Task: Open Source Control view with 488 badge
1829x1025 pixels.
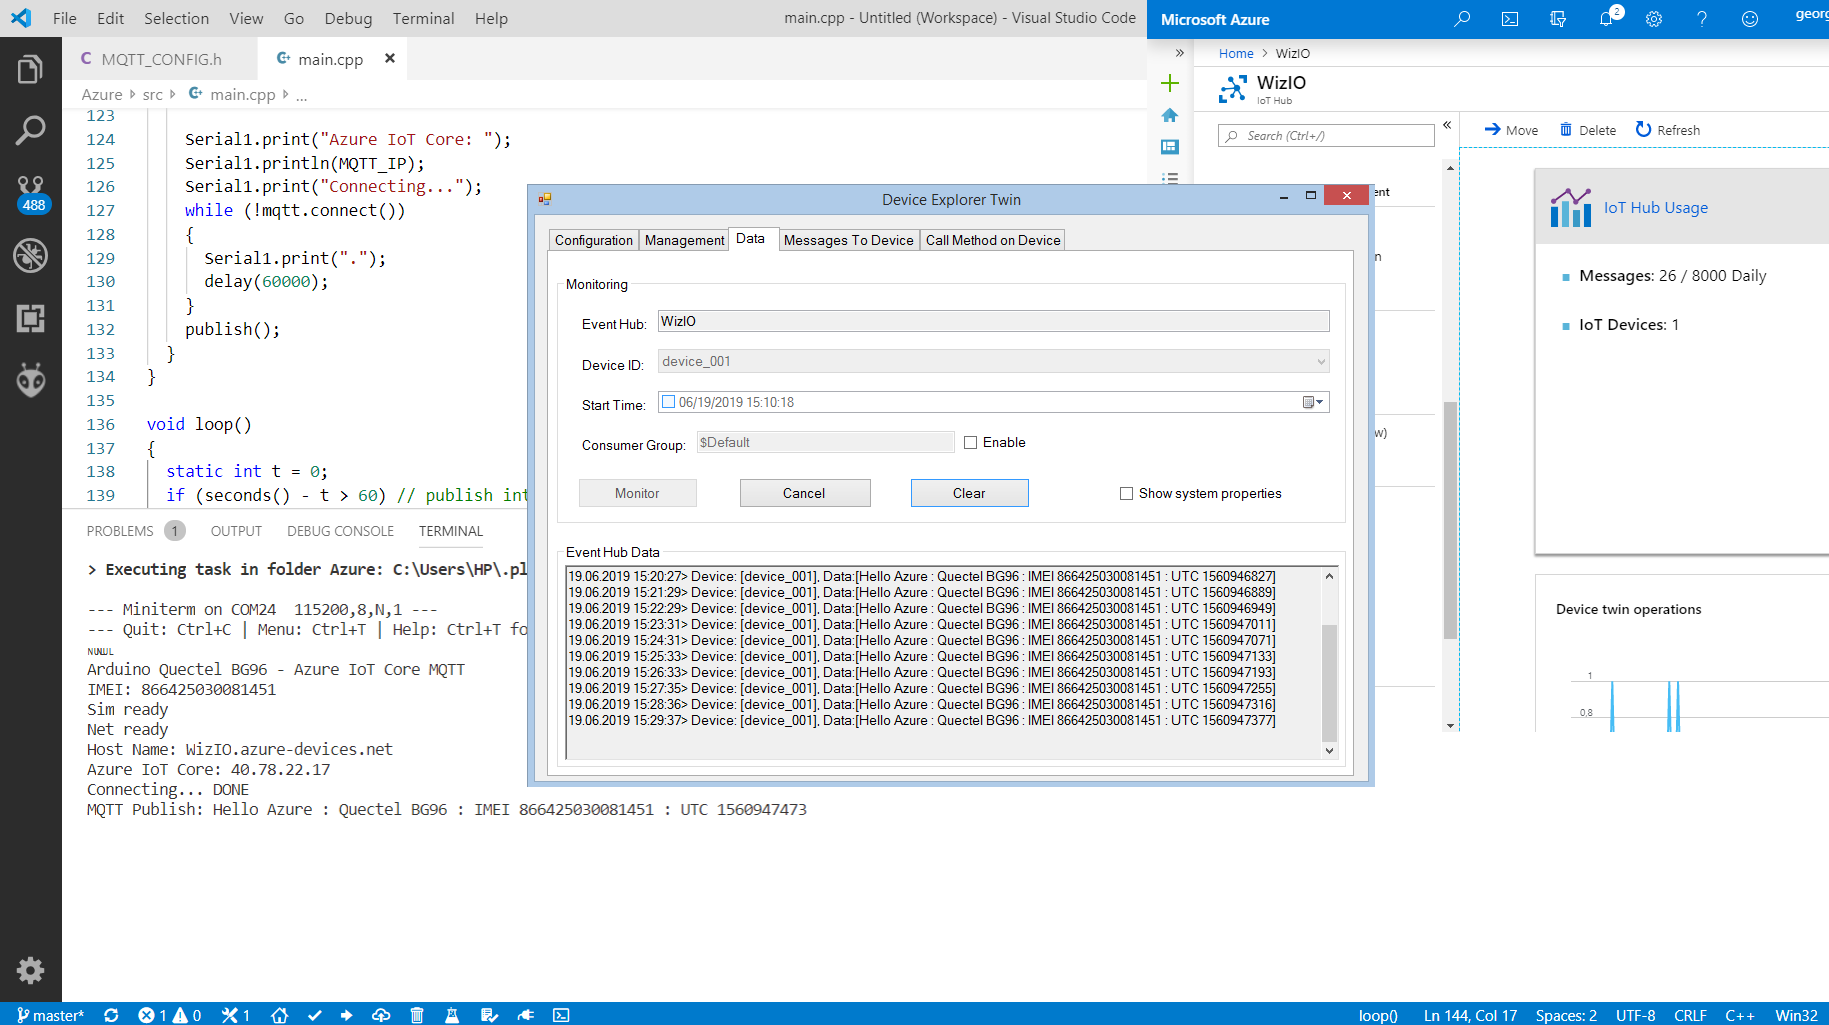Action: (x=31, y=194)
